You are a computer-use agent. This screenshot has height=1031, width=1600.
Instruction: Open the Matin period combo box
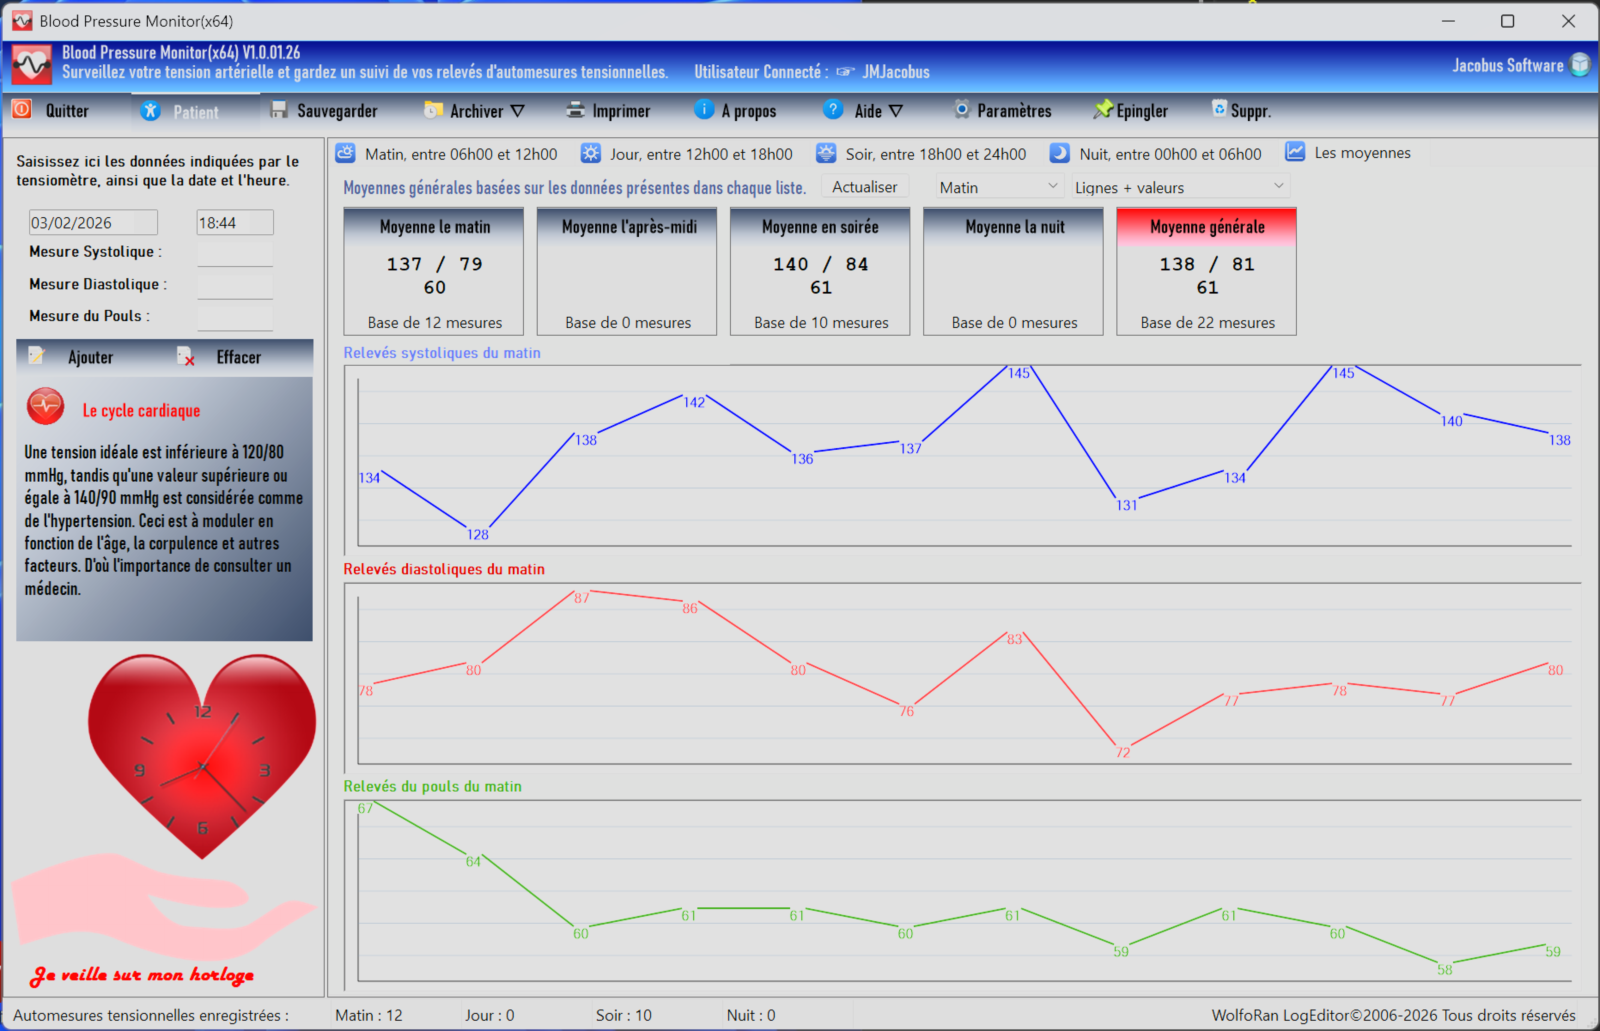point(998,187)
